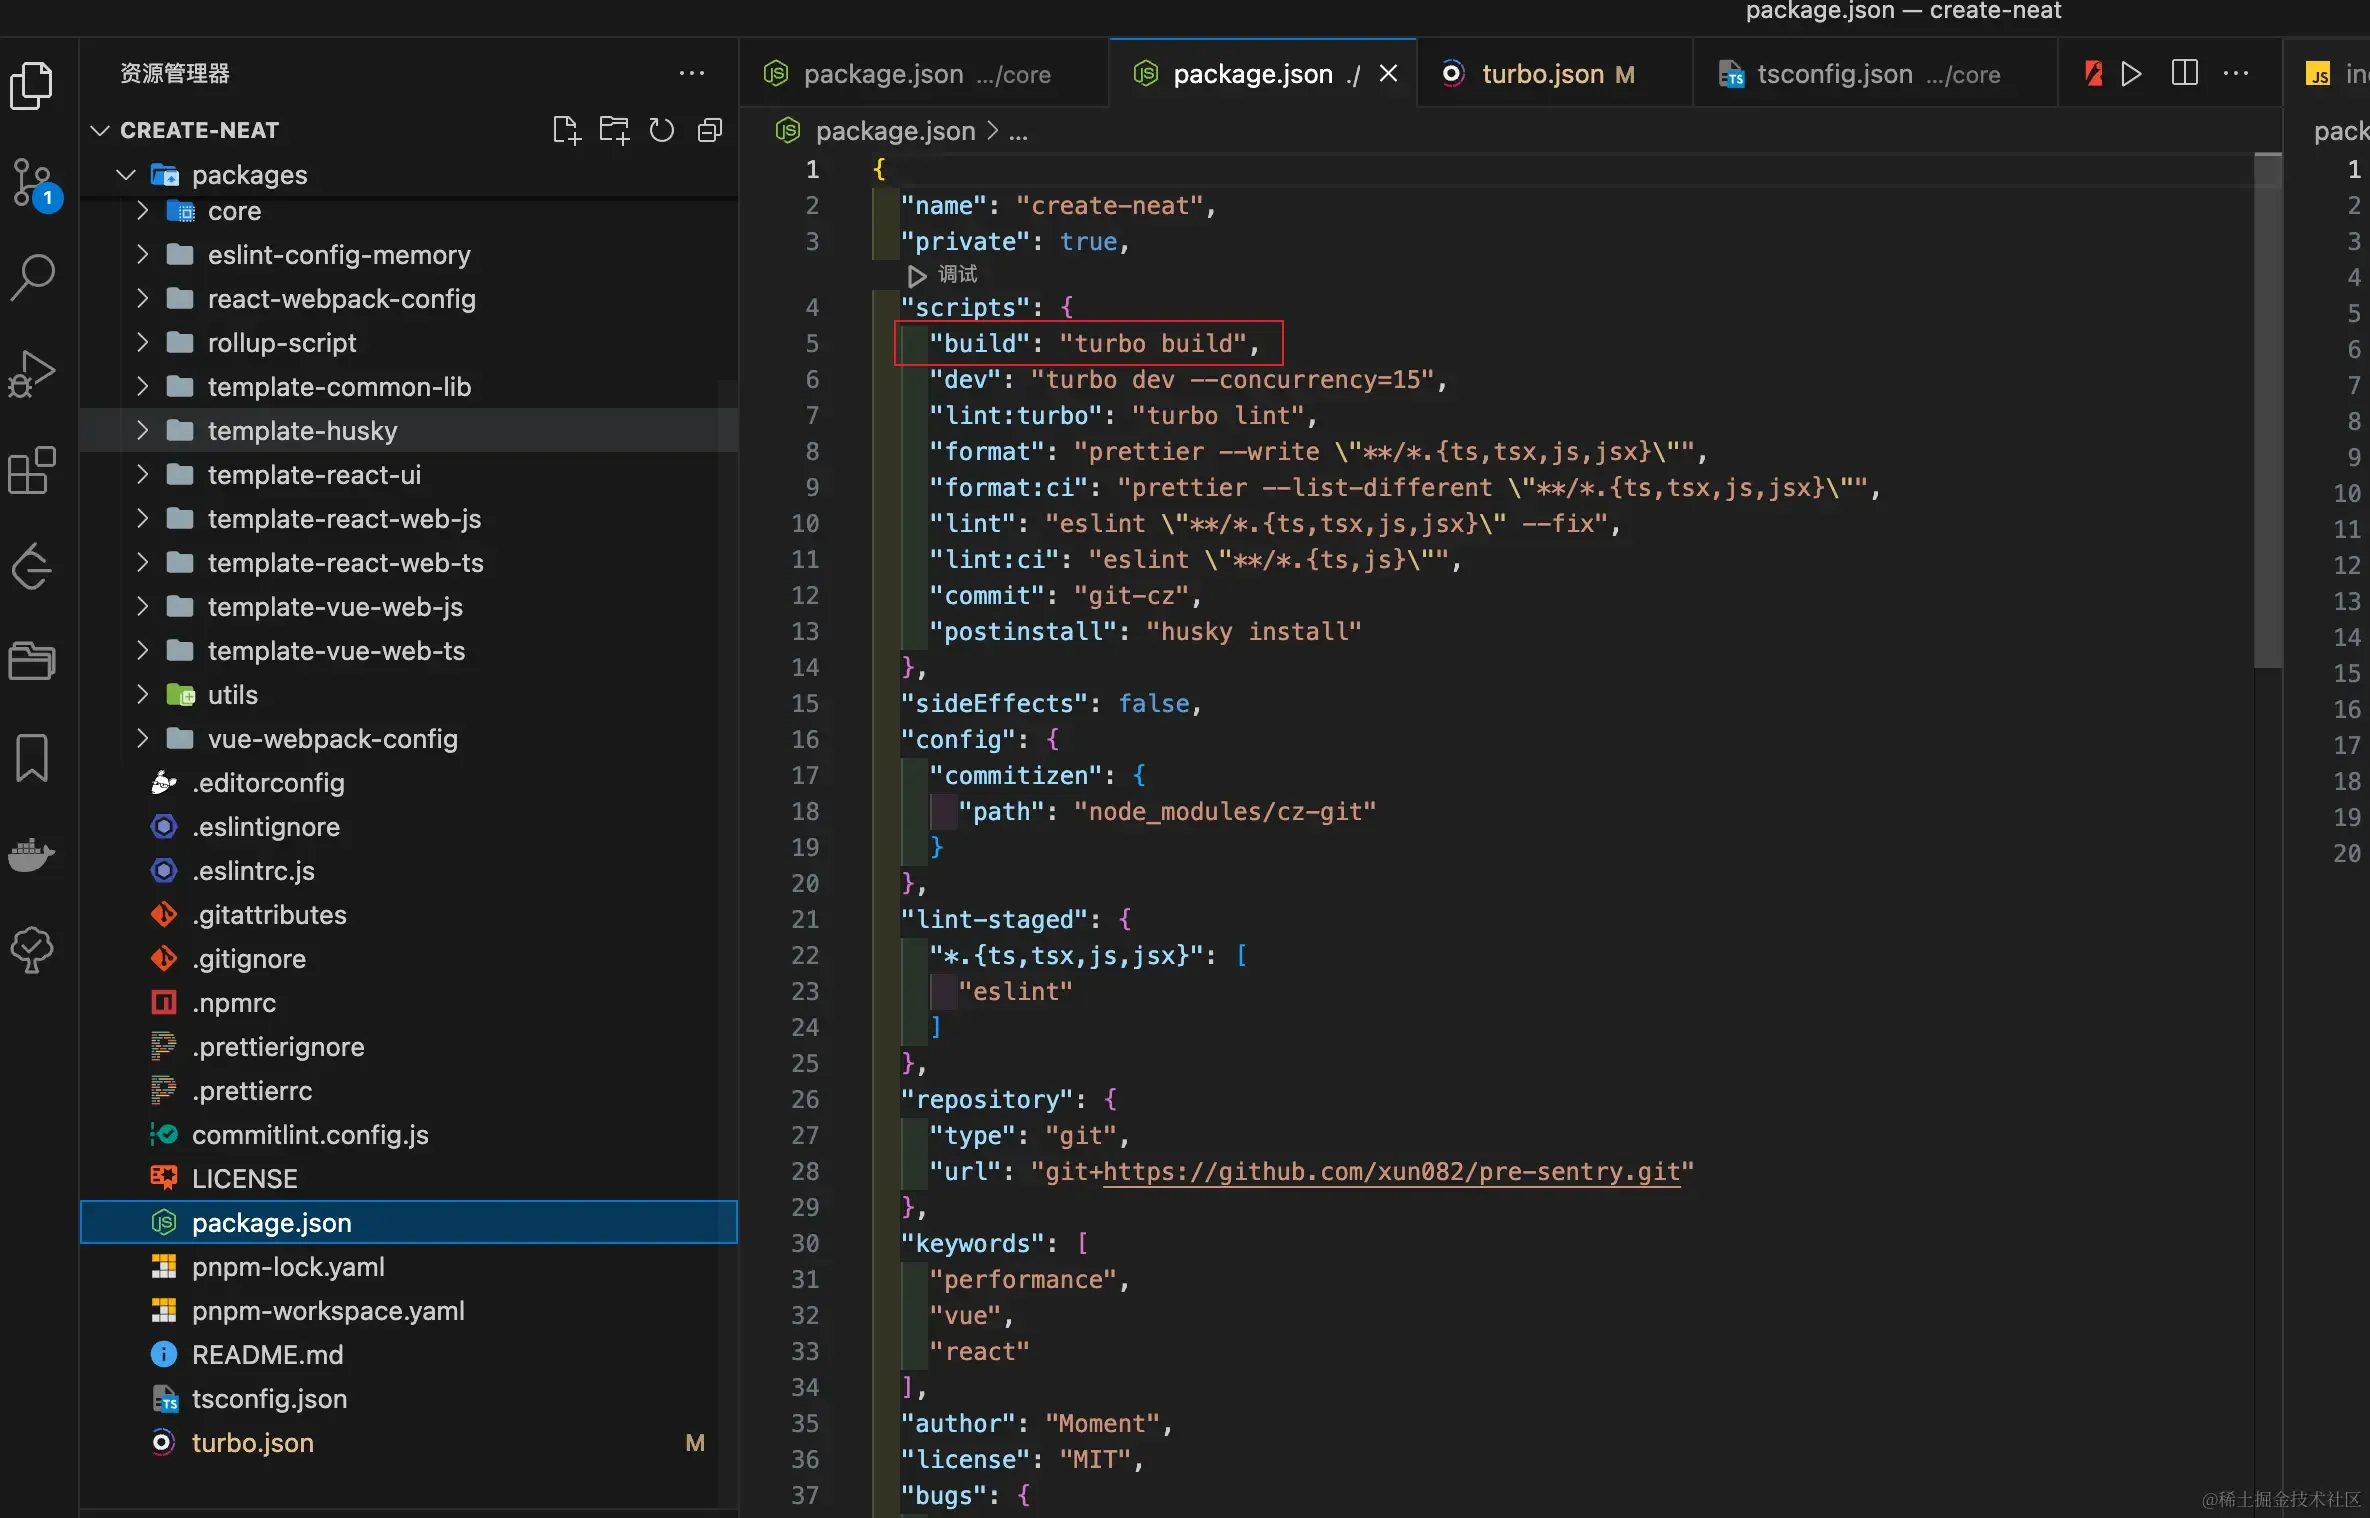Click the editor vertical scrollbar thumb

(2267, 410)
